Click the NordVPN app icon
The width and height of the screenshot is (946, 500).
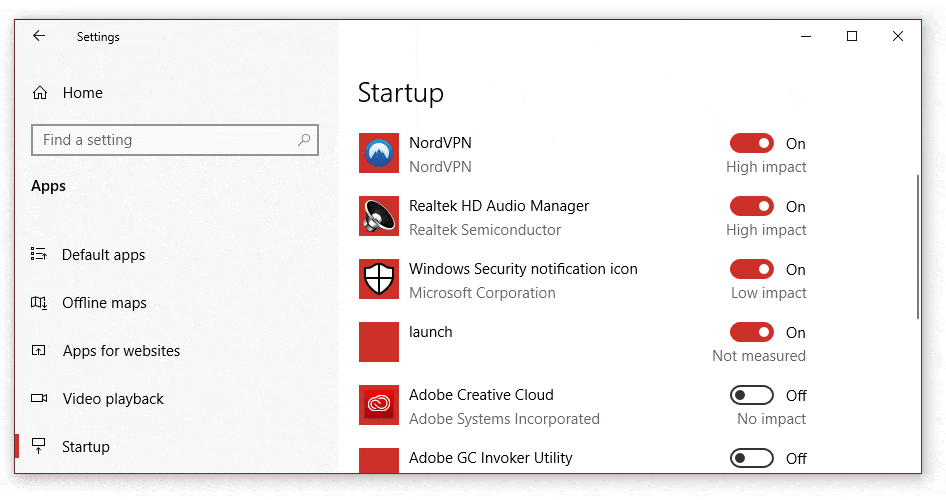click(x=379, y=153)
